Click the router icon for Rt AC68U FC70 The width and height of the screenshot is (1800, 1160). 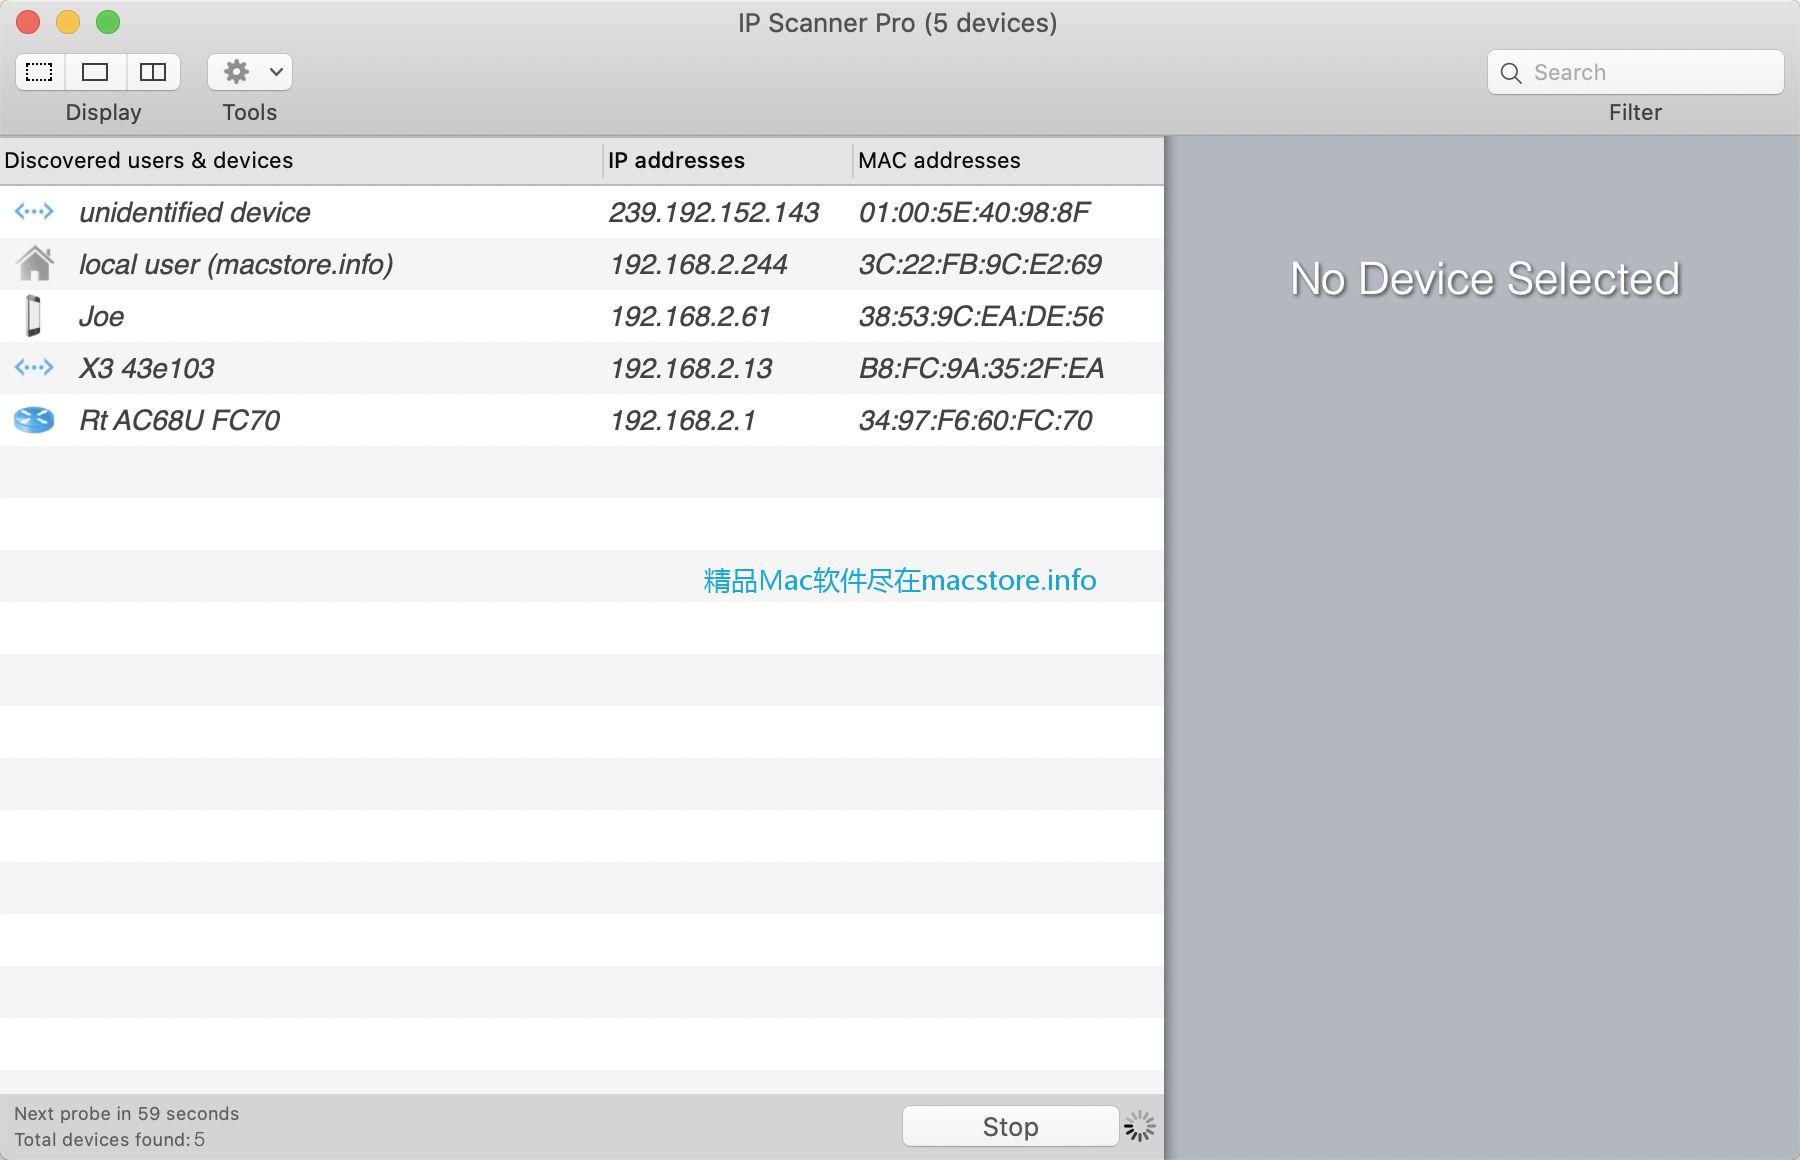click(x=34, y=420)
